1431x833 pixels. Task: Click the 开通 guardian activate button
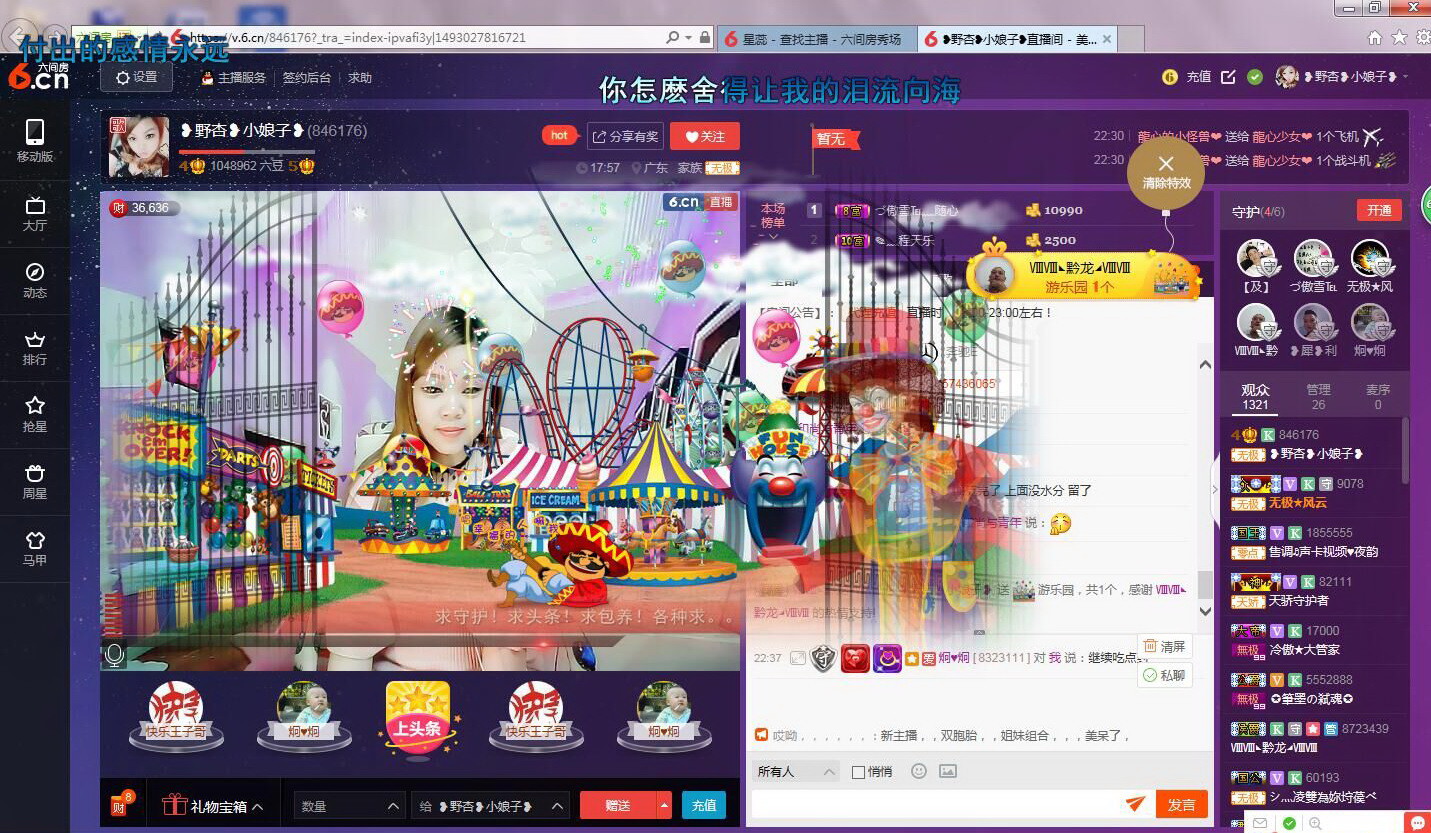coord(1380,210)
